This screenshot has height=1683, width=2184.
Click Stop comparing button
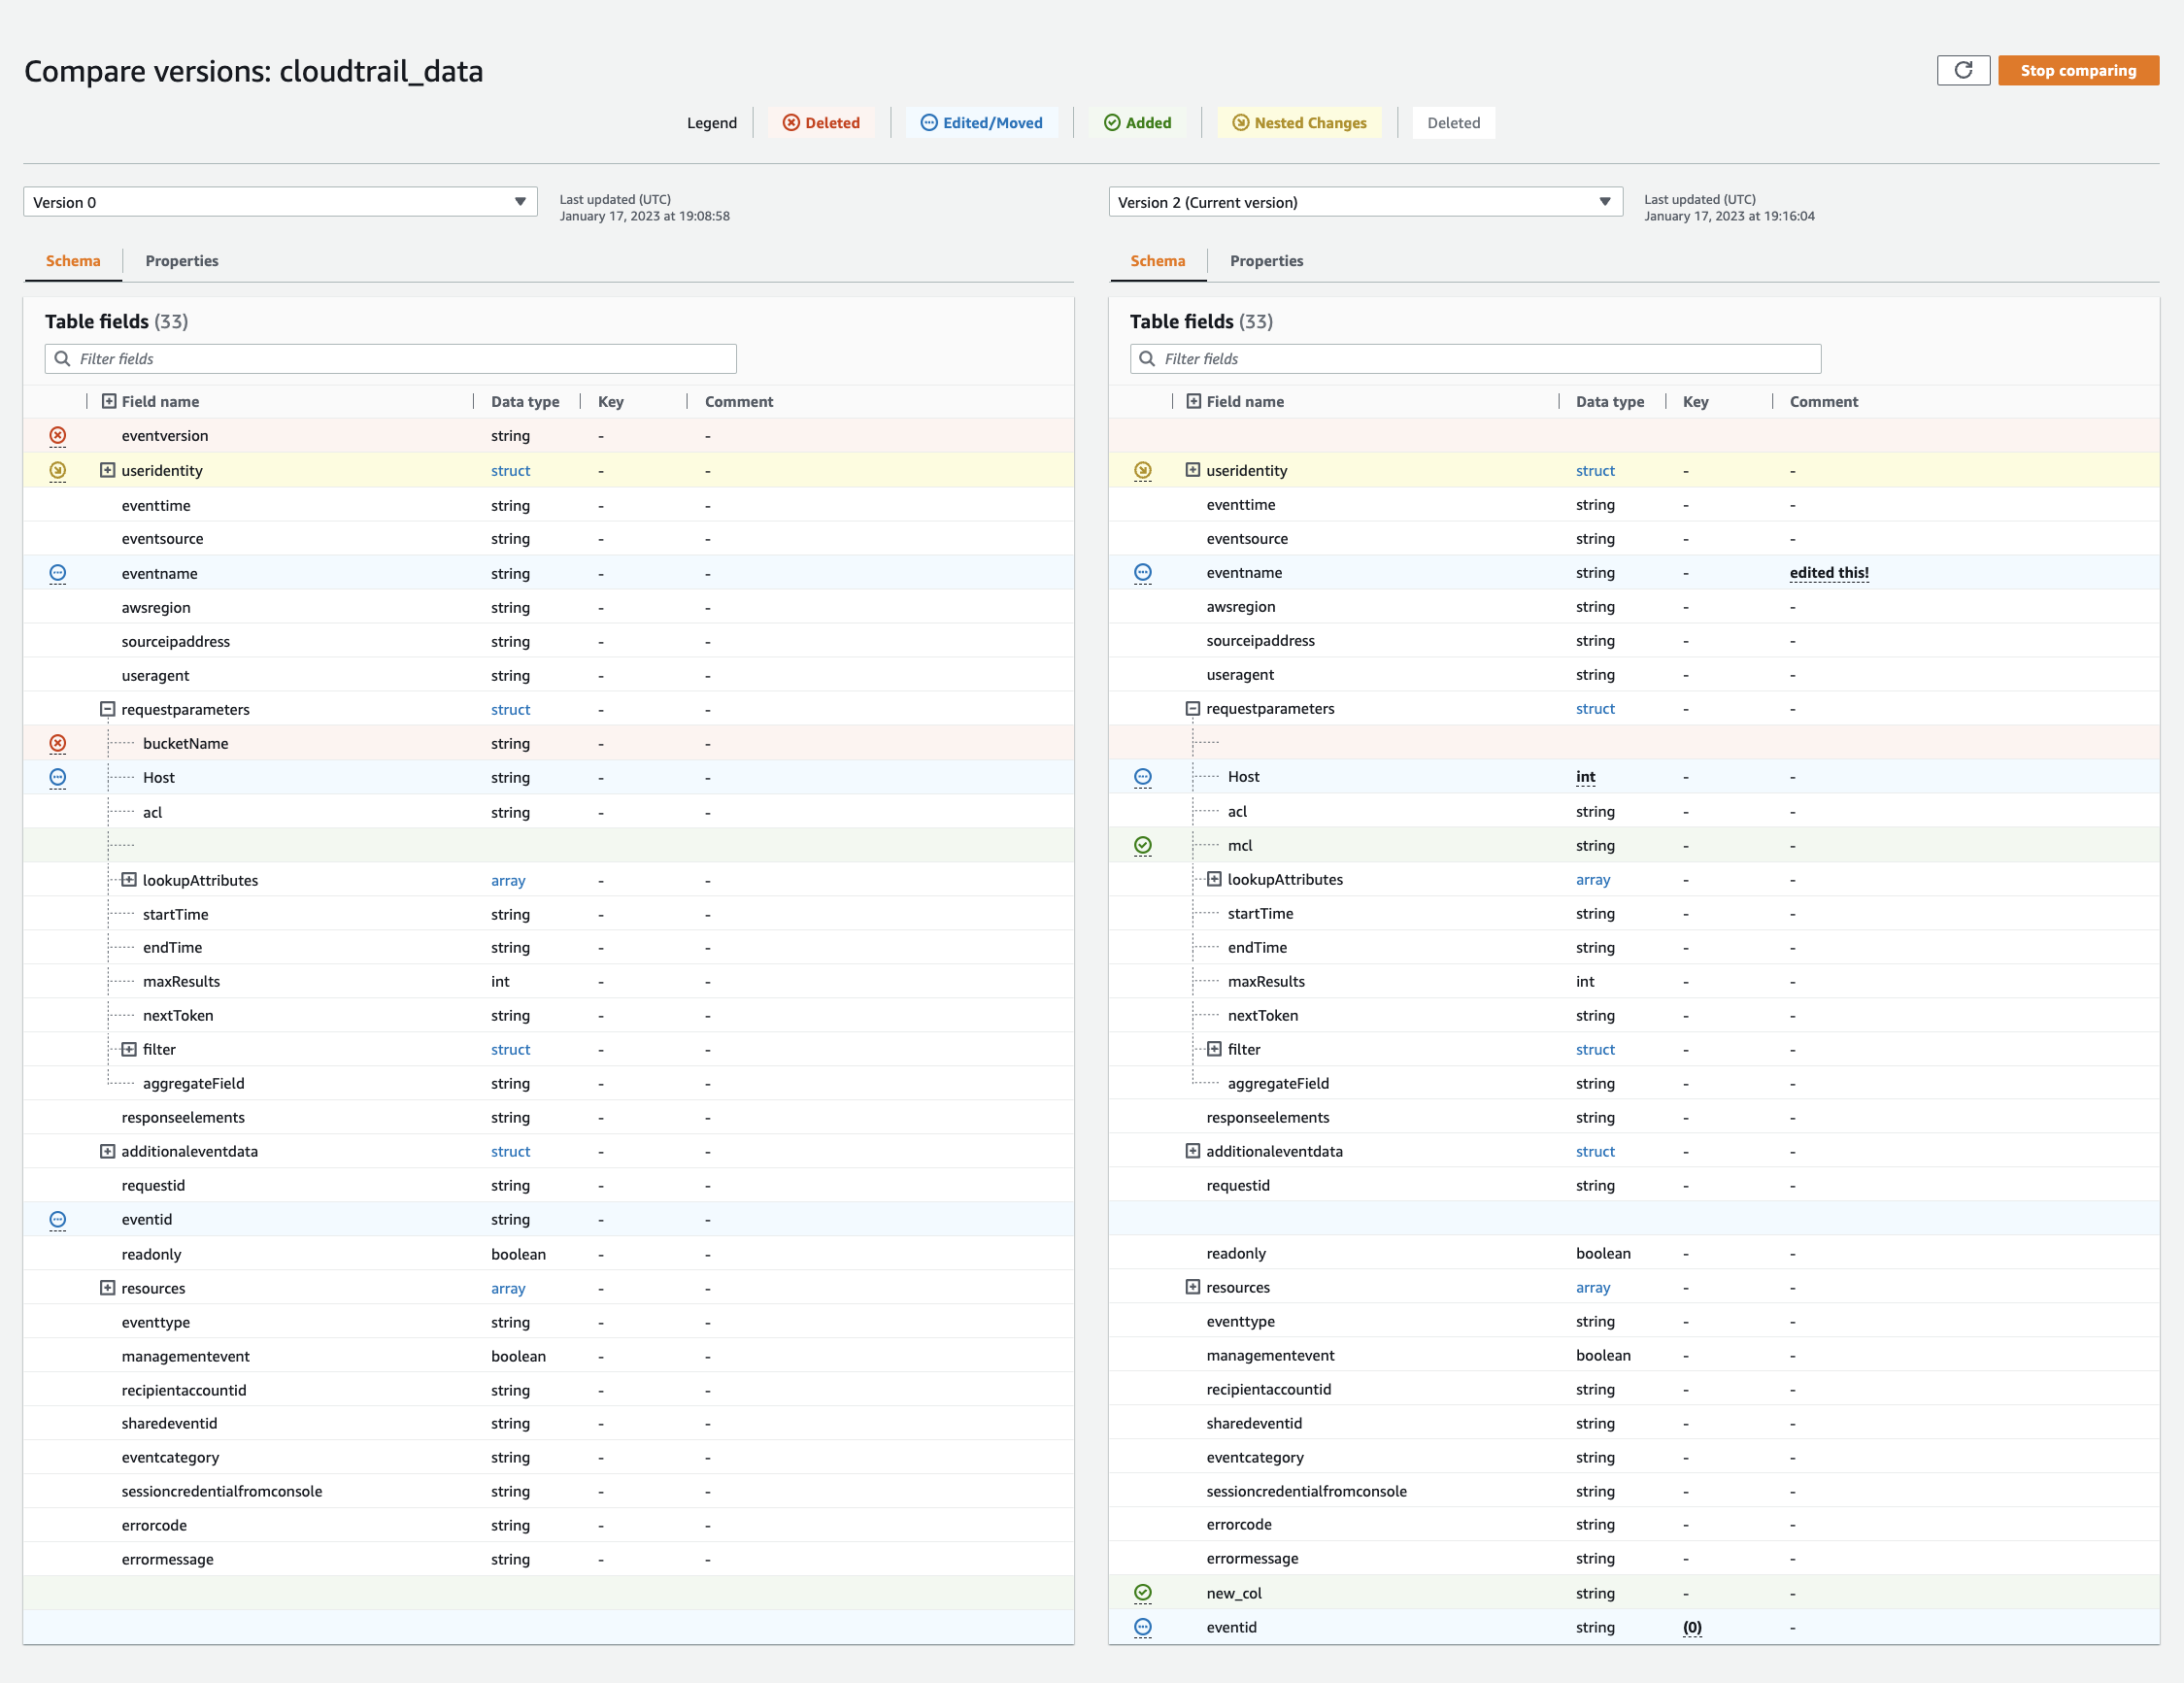[2078, 71]
